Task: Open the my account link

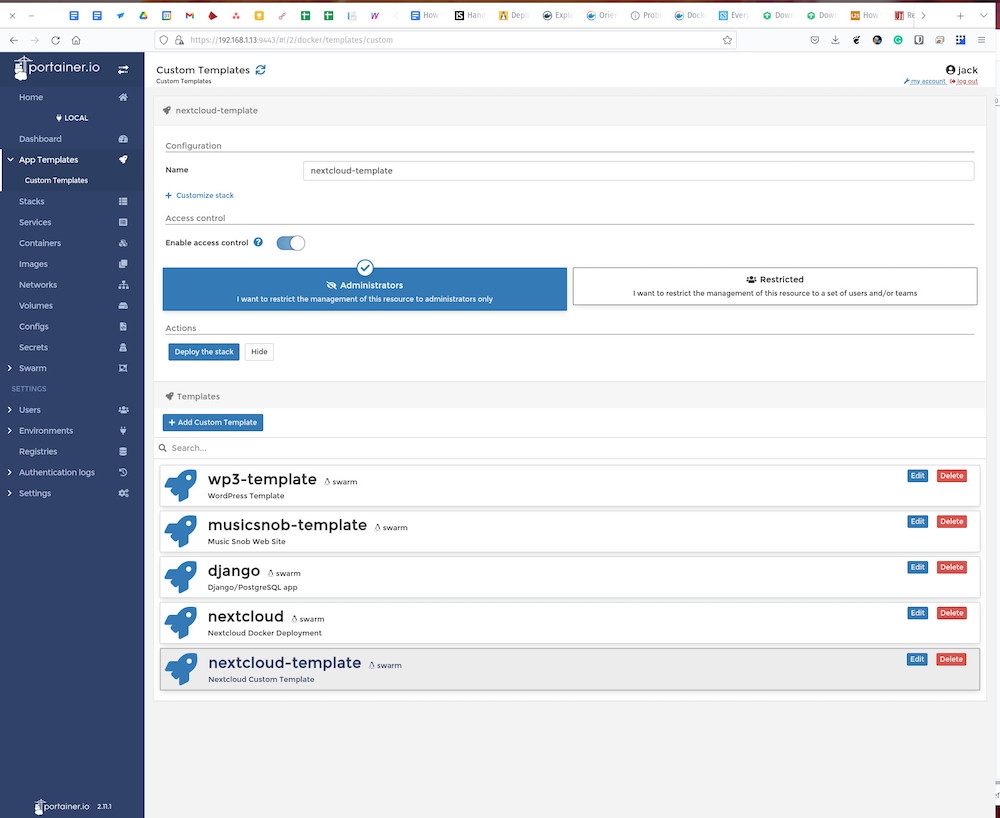Action: 925,80
